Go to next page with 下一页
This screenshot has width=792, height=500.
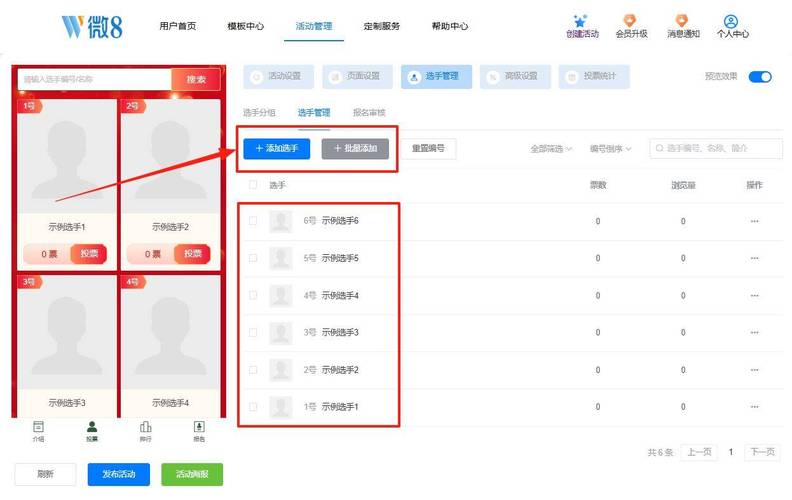pos(762,452)
